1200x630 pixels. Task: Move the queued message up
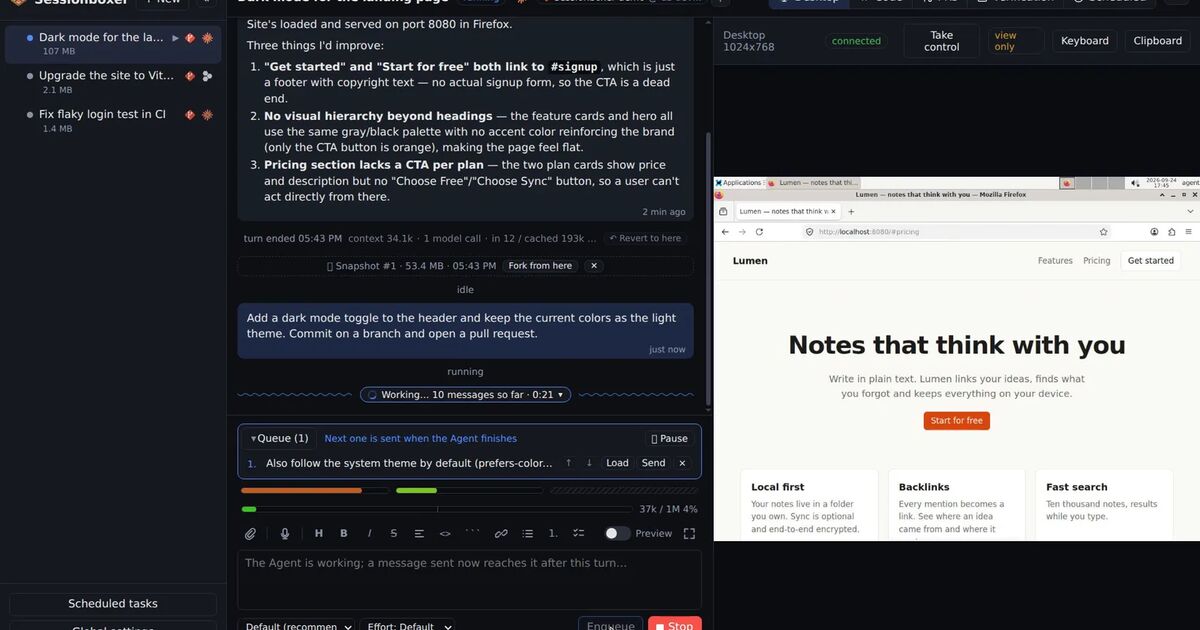click(569, 463)
